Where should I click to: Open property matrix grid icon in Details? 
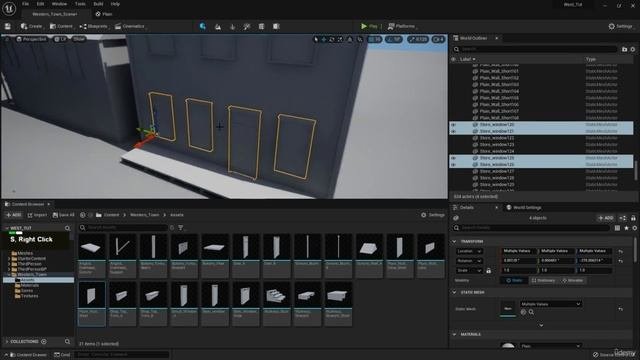coord(618,228)
